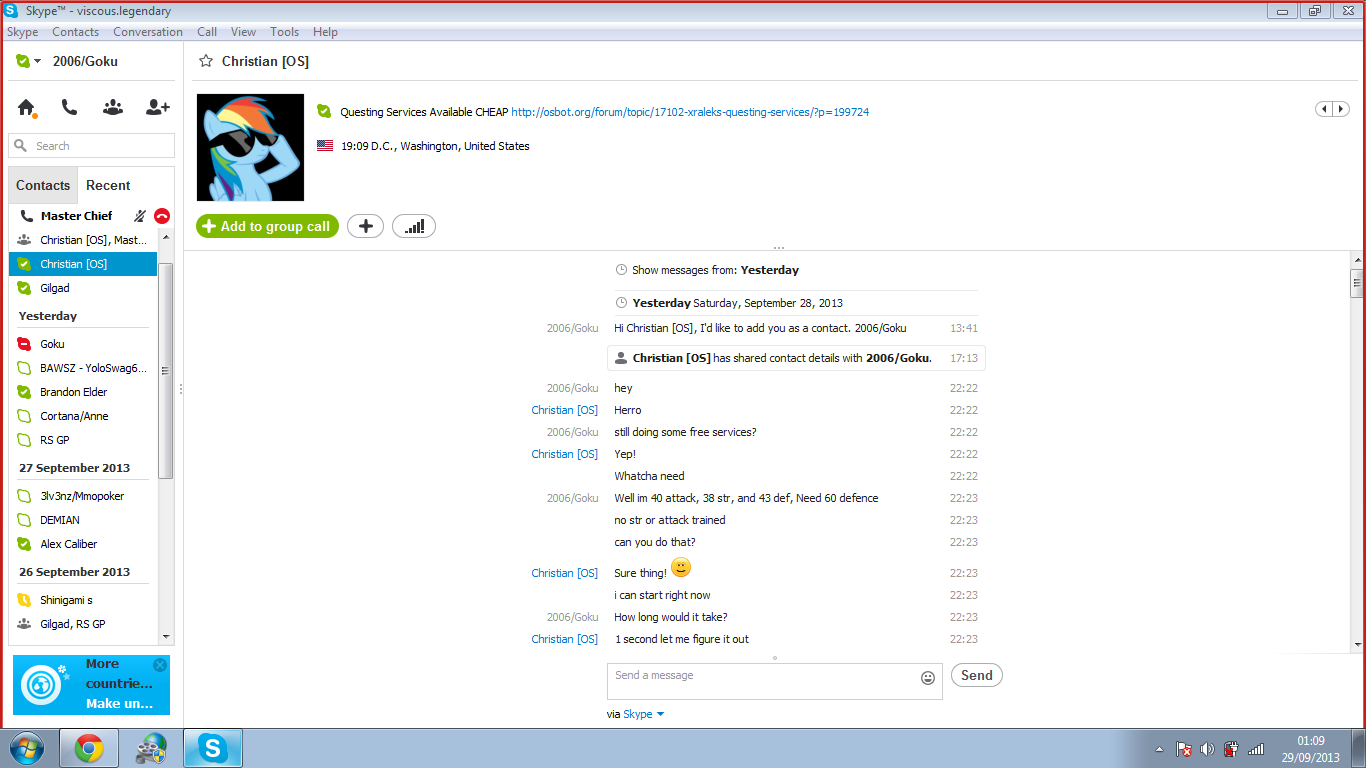The image size is (1366, 768).
Task: Open status dropdown next to 2006/Goku
Action: coord(37,61)
